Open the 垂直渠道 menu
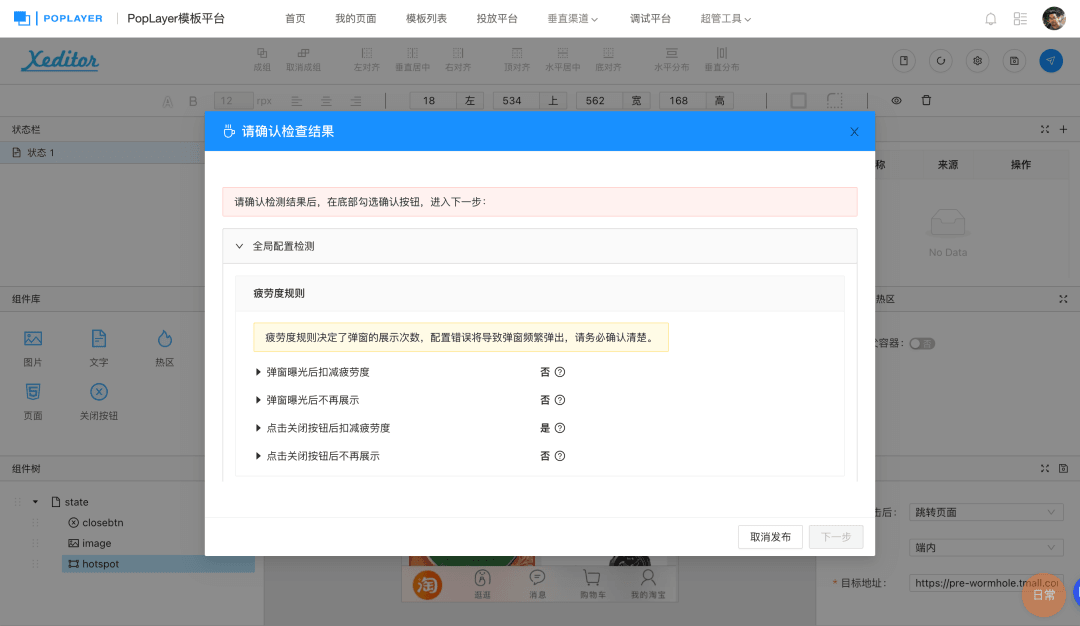 [572, 19]
